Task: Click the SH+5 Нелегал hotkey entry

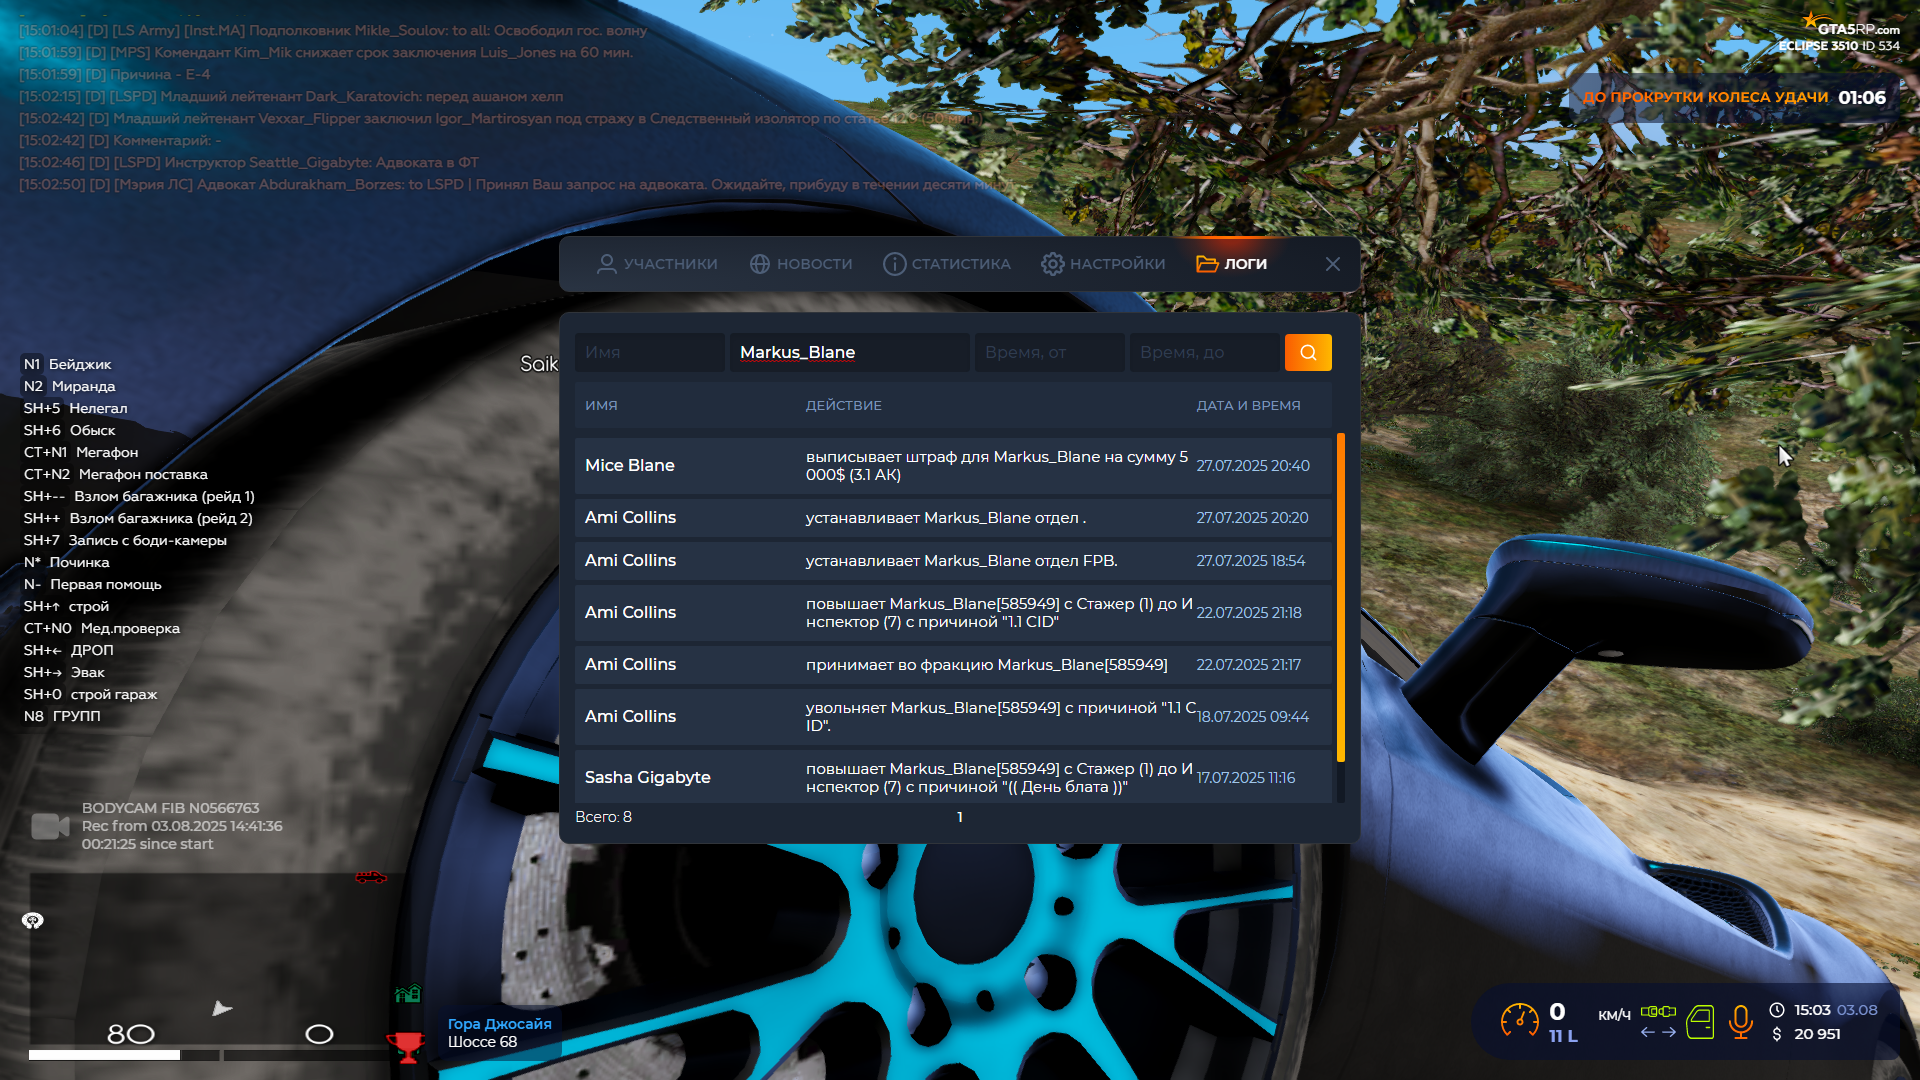Action: 76,408
